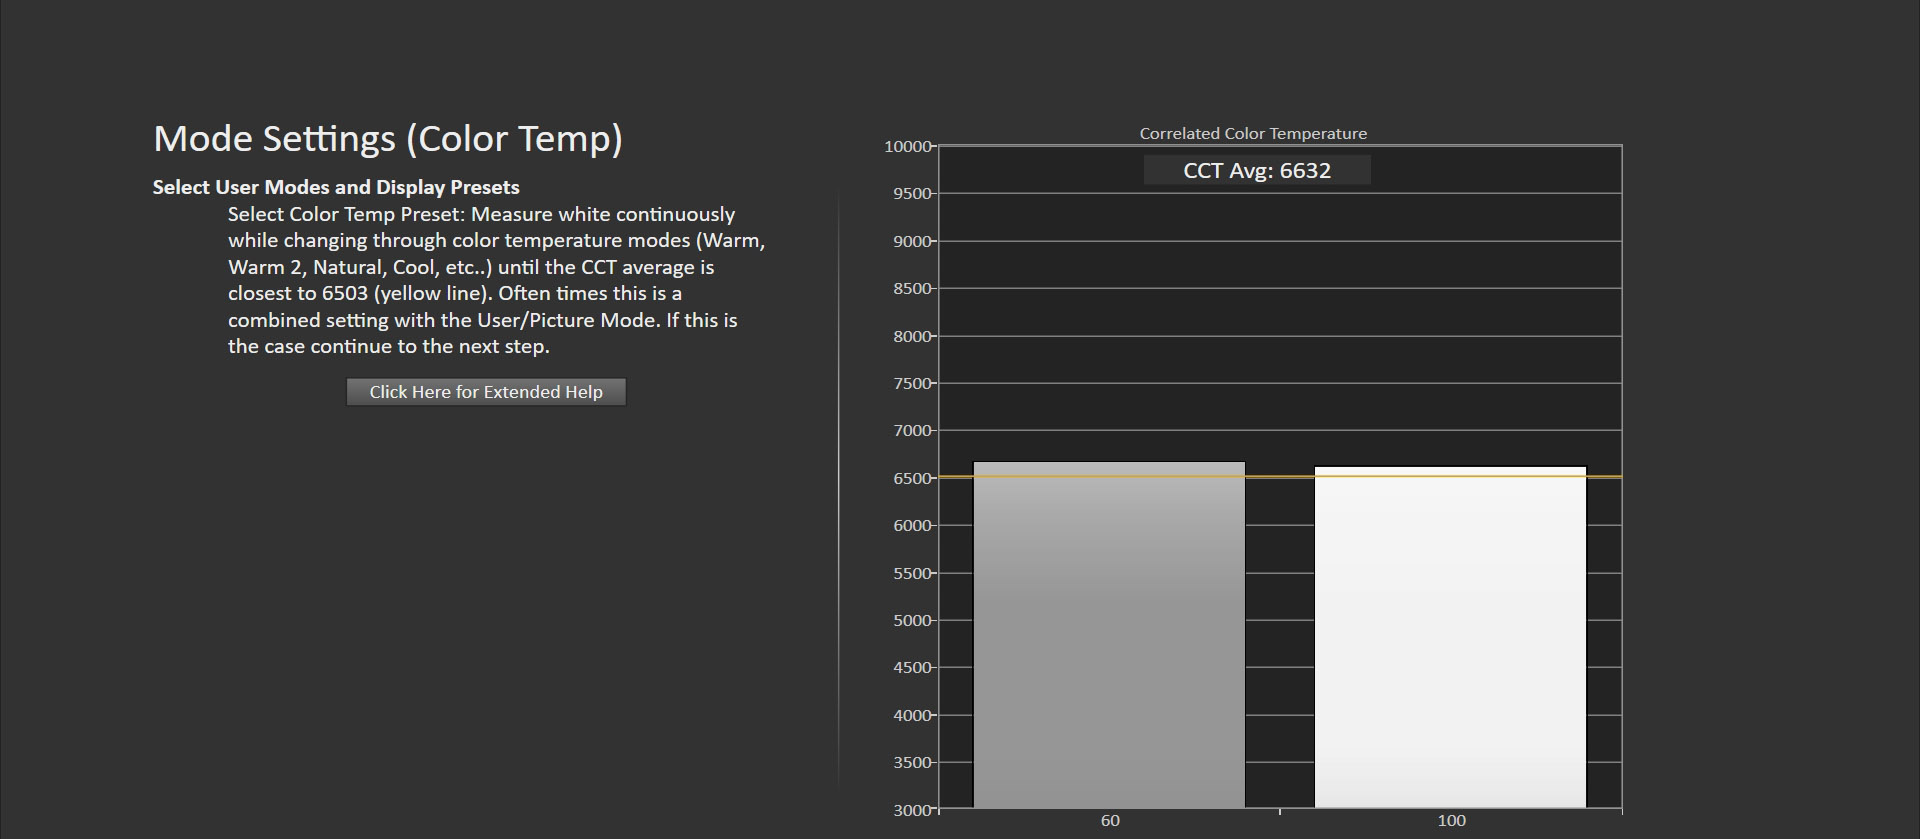Click the 60 label on the x-axis
Viewport: 1920px width, 839px height.
[1110, 821]
